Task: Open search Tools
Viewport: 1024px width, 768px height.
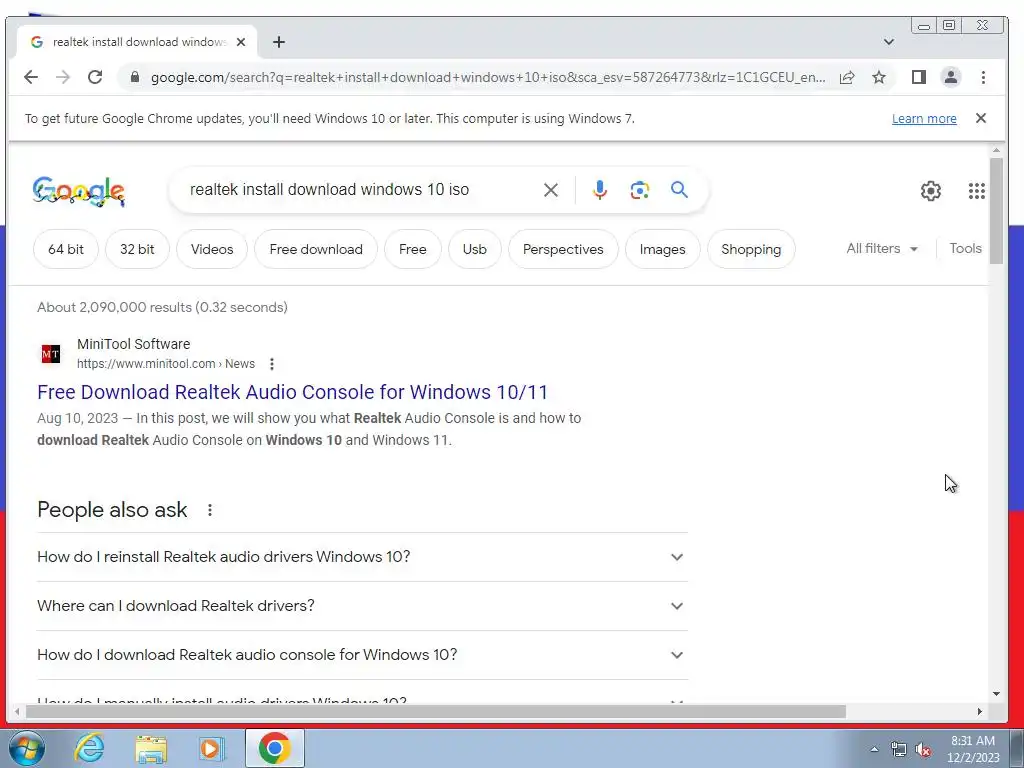Action: click(x=965, y=248)
